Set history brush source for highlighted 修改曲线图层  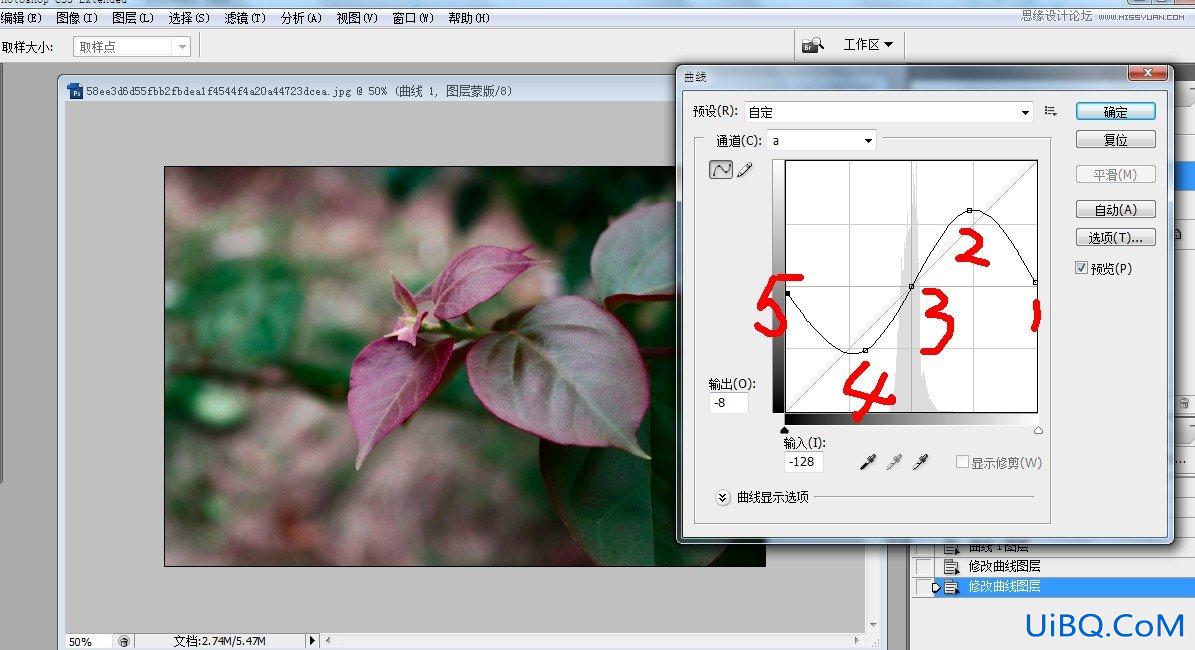(x=924, y=587)
